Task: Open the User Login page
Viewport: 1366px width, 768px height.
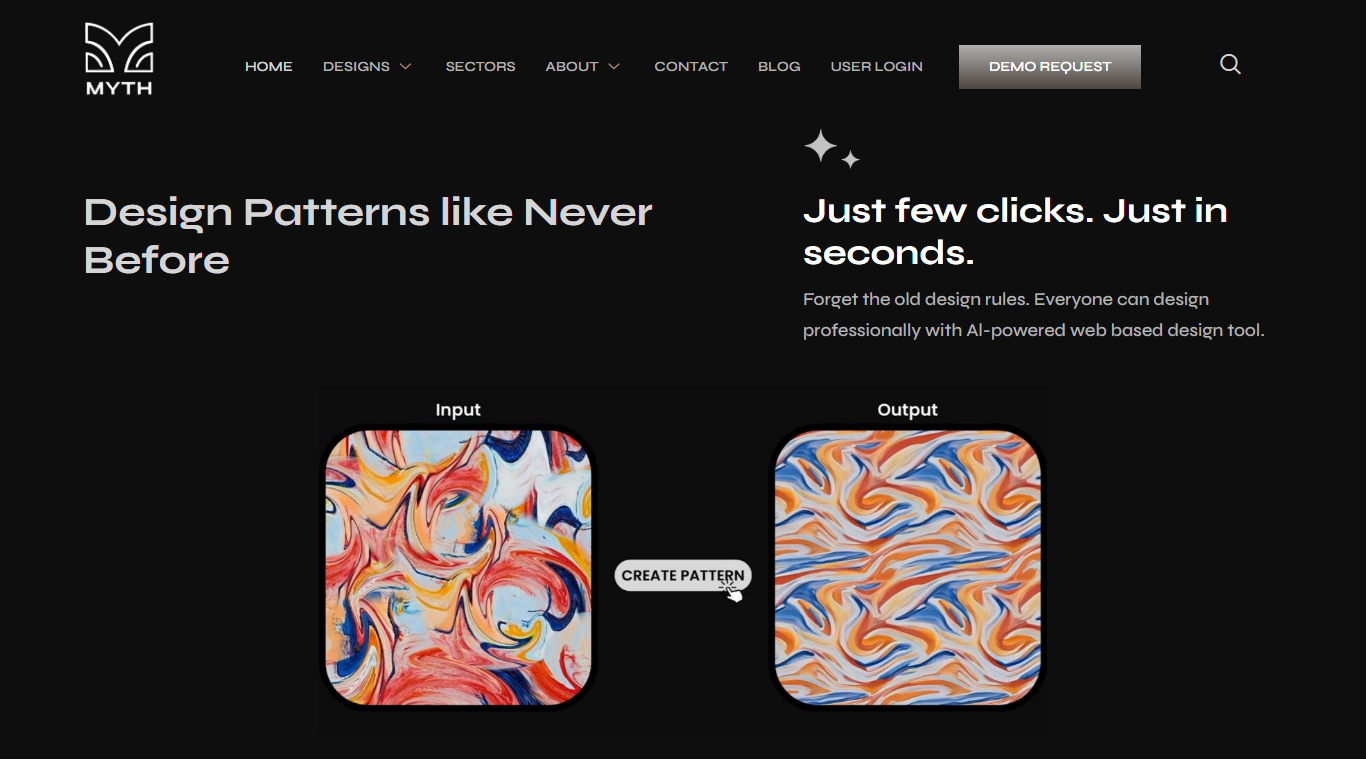Action: [x=877, y=67]
